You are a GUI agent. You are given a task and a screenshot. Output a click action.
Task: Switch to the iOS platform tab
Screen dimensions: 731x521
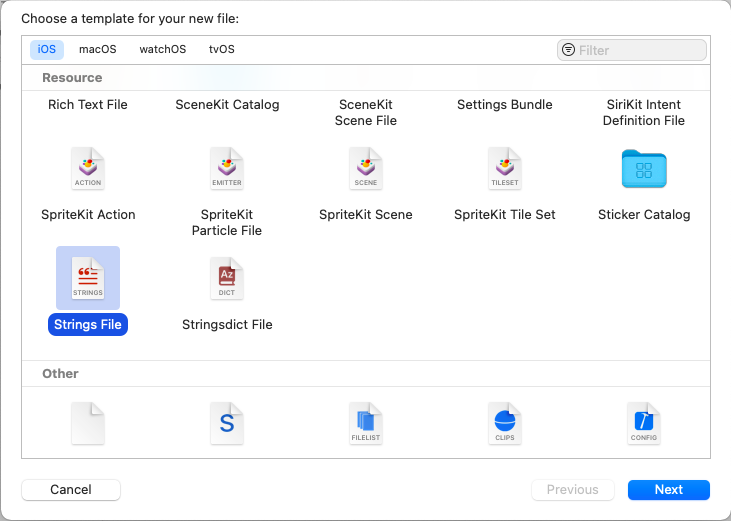click(47, 49)
